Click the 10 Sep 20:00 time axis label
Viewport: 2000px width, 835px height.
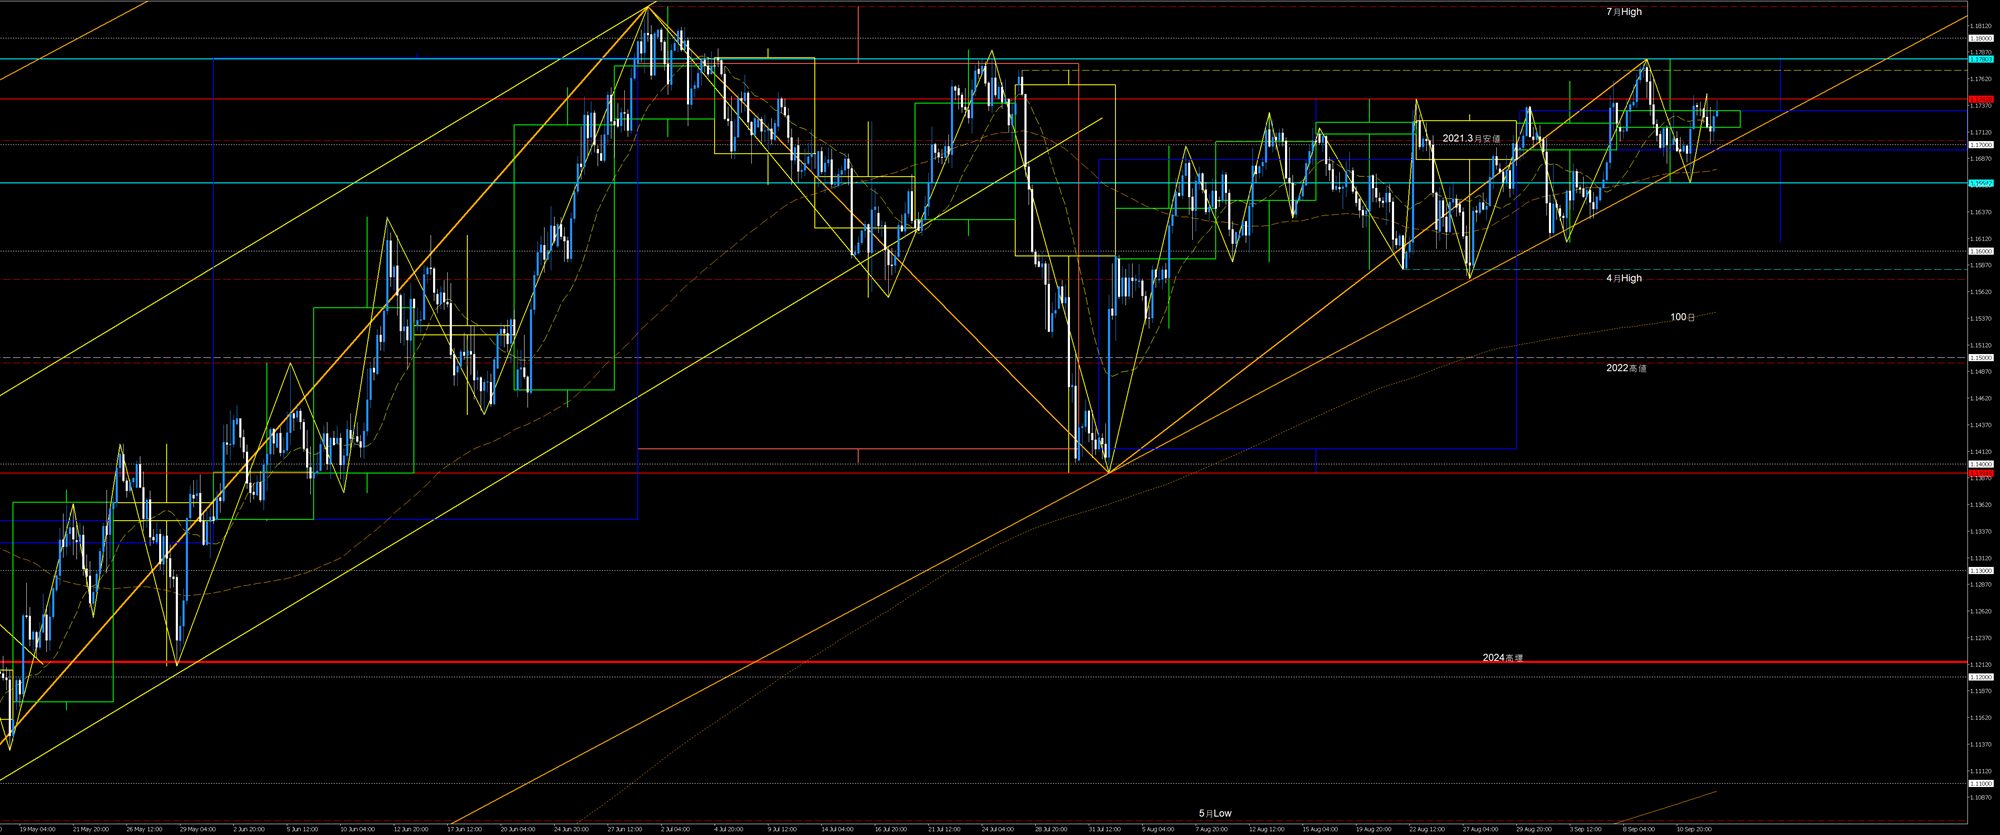pyautogui.click(x=1694, y=829)
